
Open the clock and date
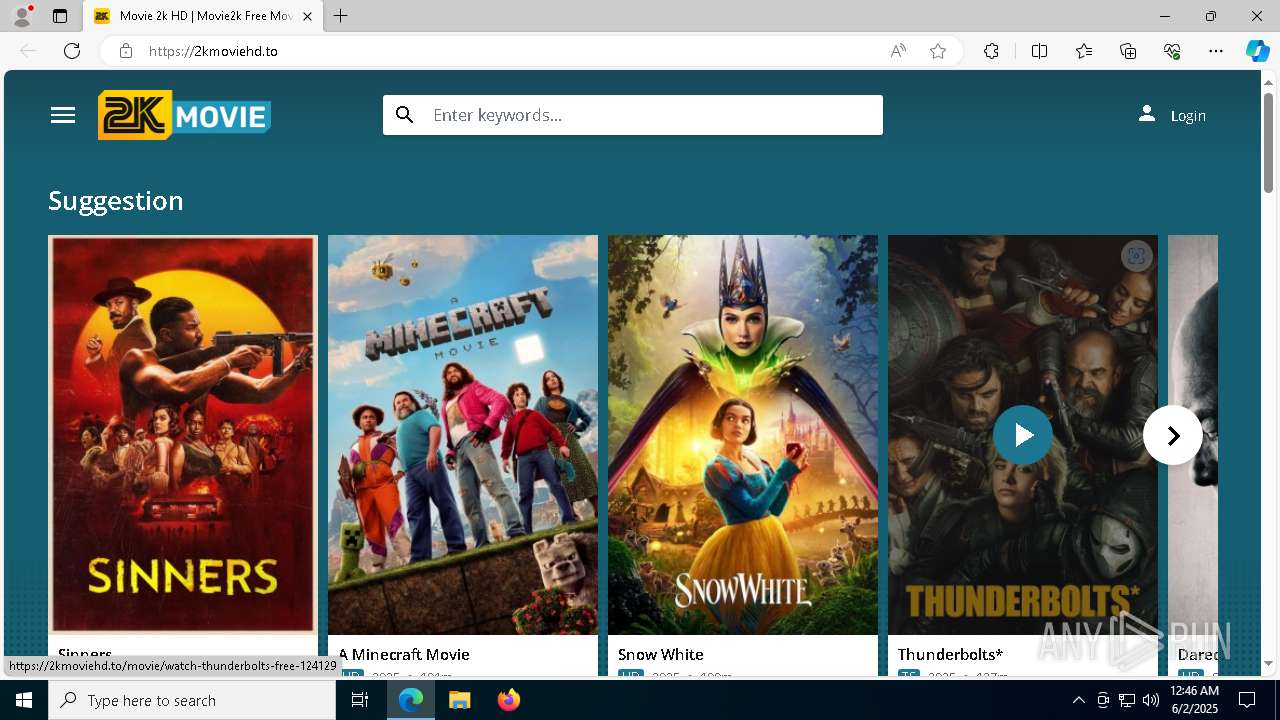pyautogui.click(x=1193, y=700)
